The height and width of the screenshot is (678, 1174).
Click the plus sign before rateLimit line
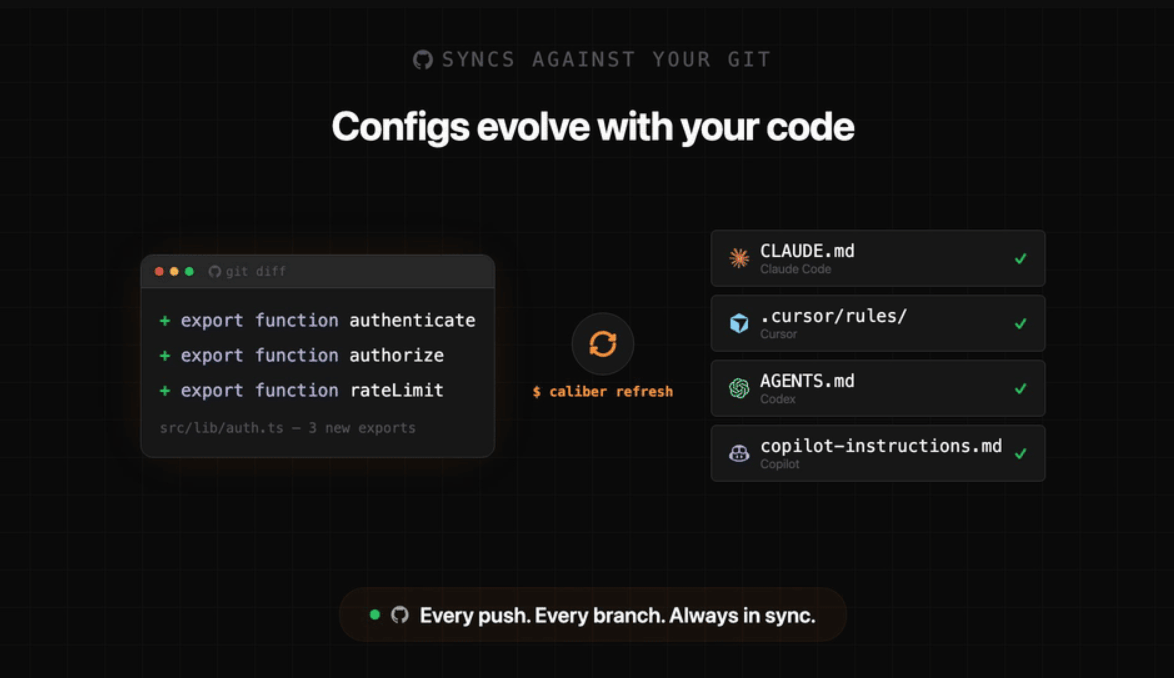tap(165, 391)
